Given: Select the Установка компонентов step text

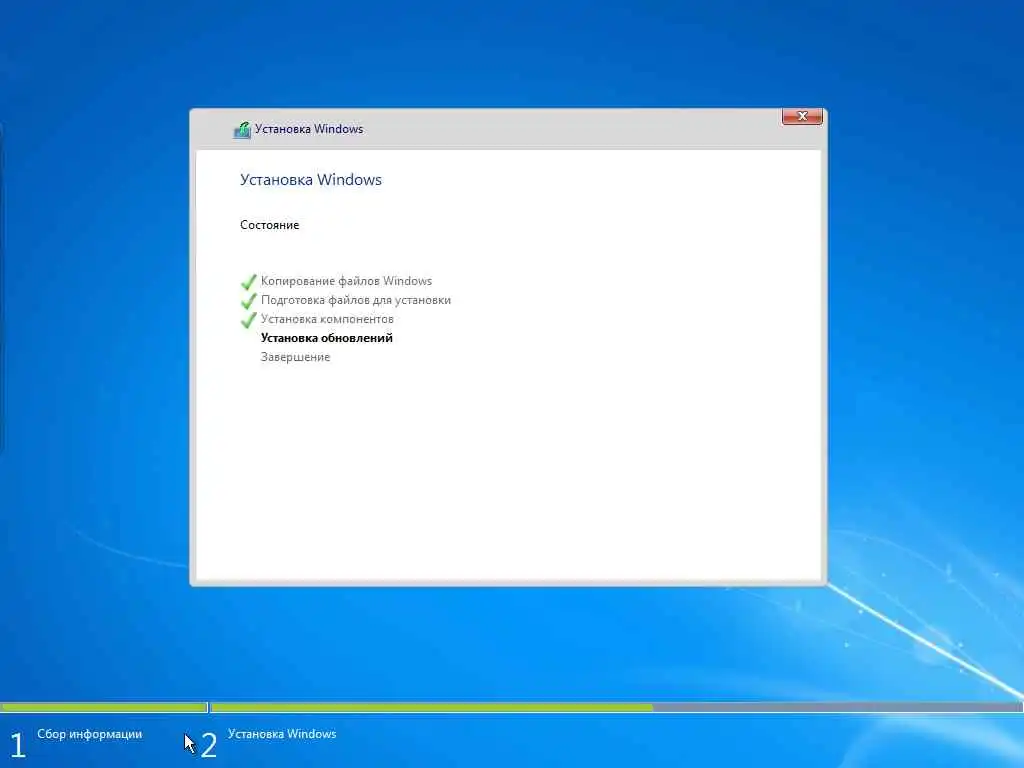Looking at the screenshot, I should (327, 319).
